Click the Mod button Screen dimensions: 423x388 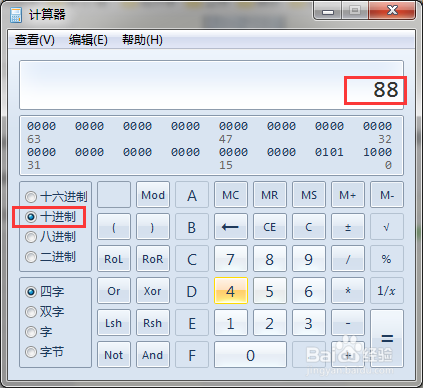[153, 195]
